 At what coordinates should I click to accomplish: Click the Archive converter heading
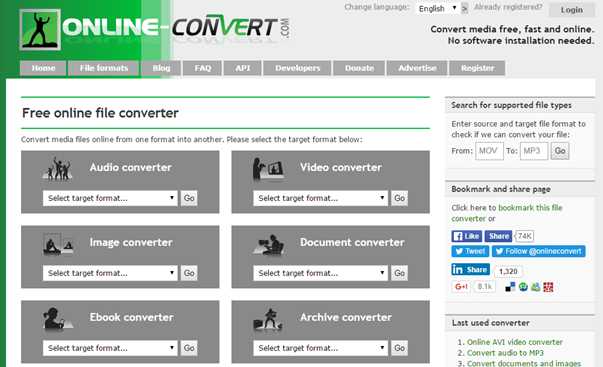(x=346, y=317)
